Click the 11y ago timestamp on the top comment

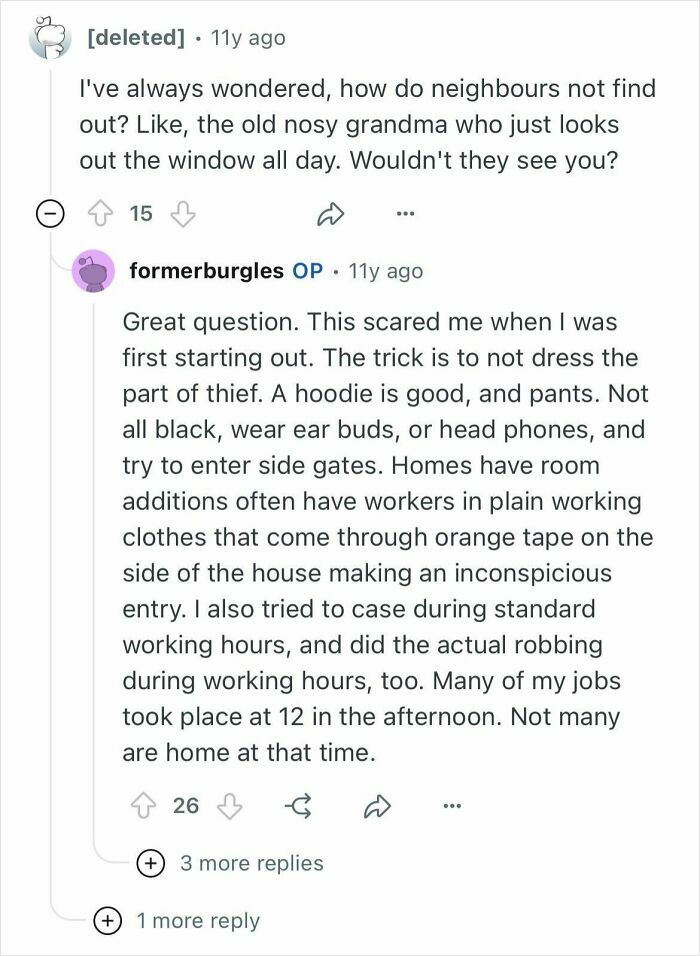[247, 37]
